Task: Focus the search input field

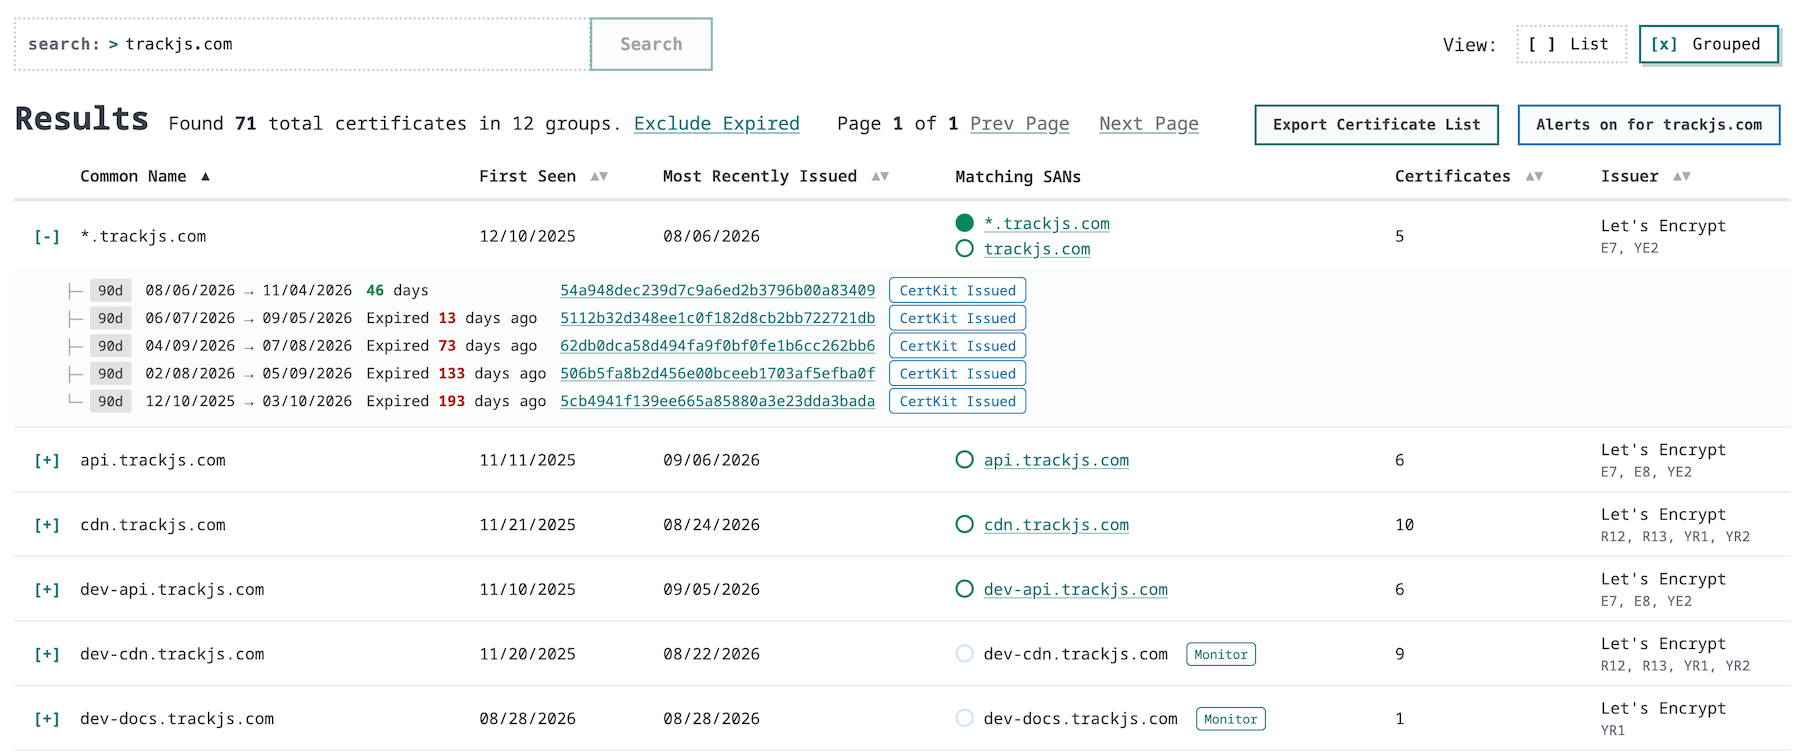Action: click(302, 44)
